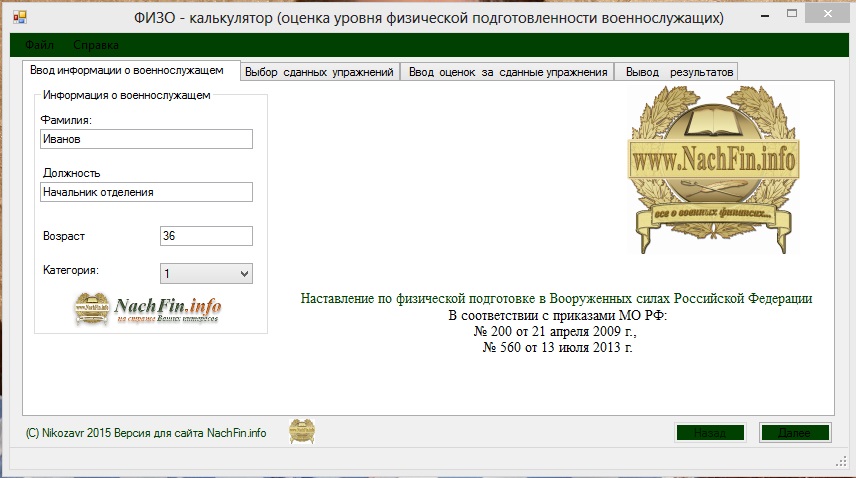Click the № 560 от 13 июля 2013 line
856x478 pixels.
[x=557, y=348]
